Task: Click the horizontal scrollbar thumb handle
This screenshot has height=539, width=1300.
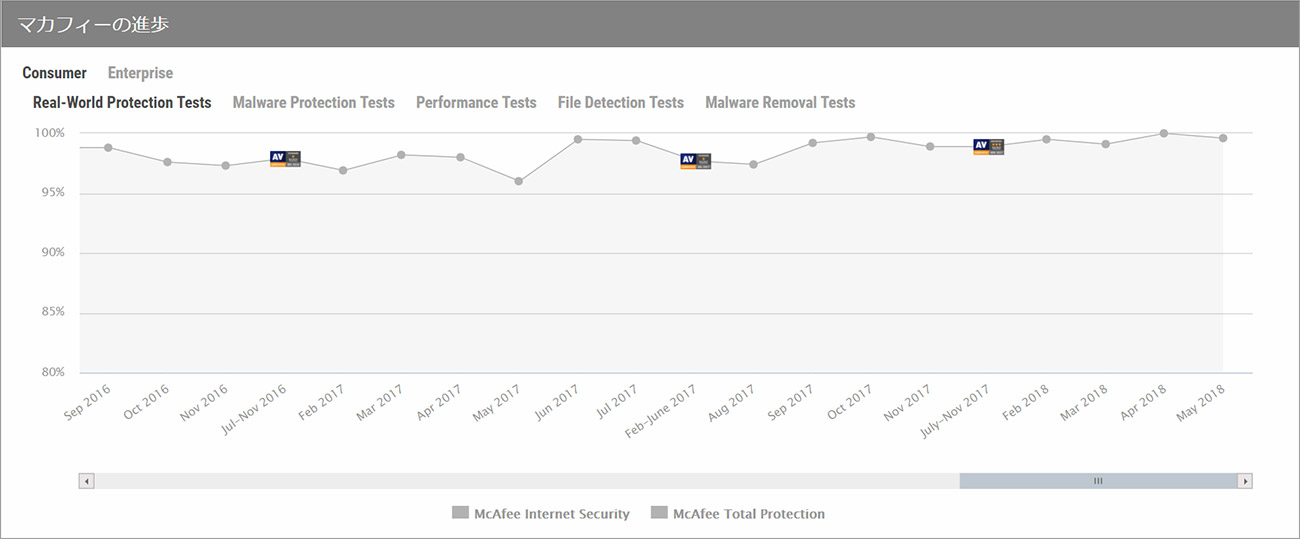Action: click(x=1098, y=481)
